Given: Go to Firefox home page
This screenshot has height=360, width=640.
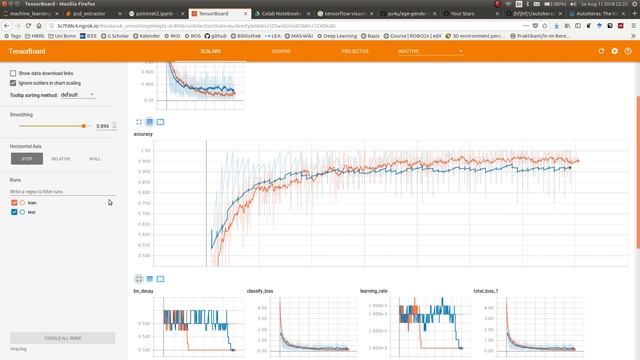Looking at the screenshot, I should (x=39, y=26).
